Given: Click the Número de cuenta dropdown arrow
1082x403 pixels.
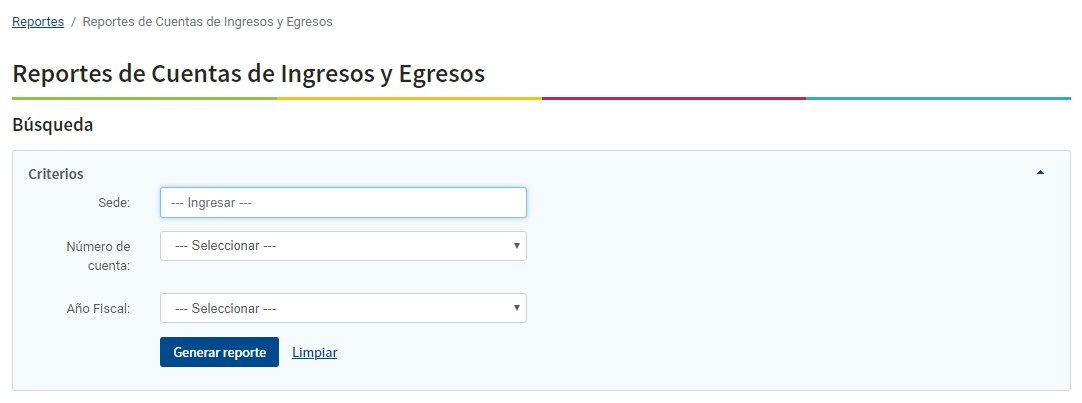Looking at the screenshot, I should pyautogui.click(x=516, y=246).
